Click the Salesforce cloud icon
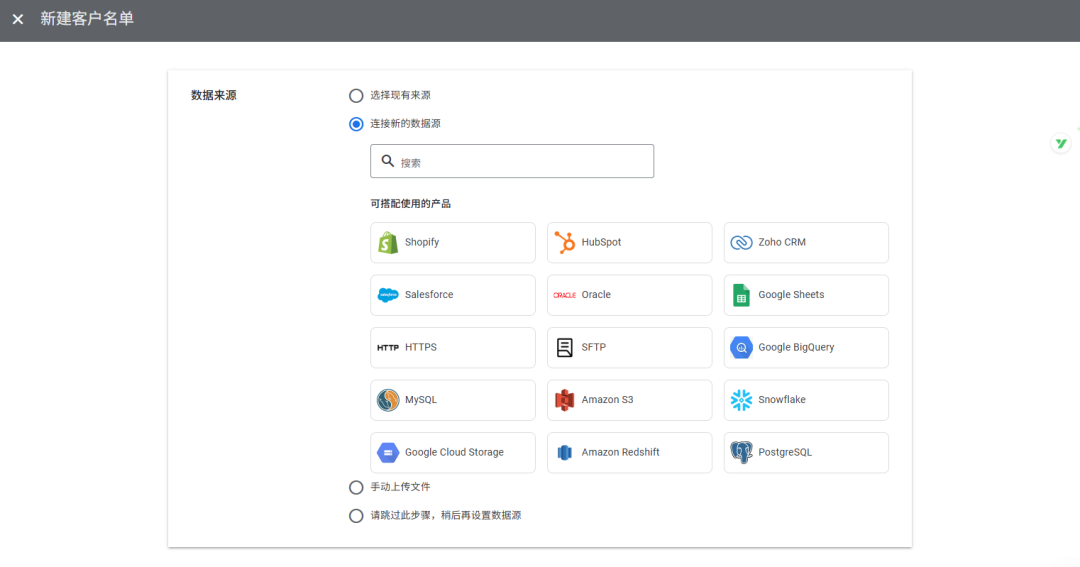Viewport: 1080px width, 567px height. coord(388,295)
